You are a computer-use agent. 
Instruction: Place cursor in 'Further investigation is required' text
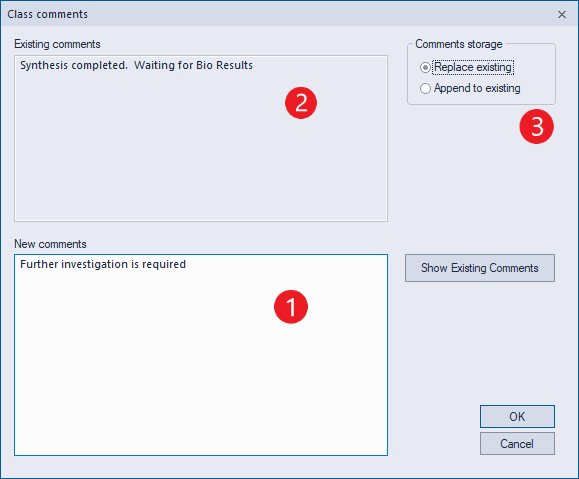pos(103,264)
